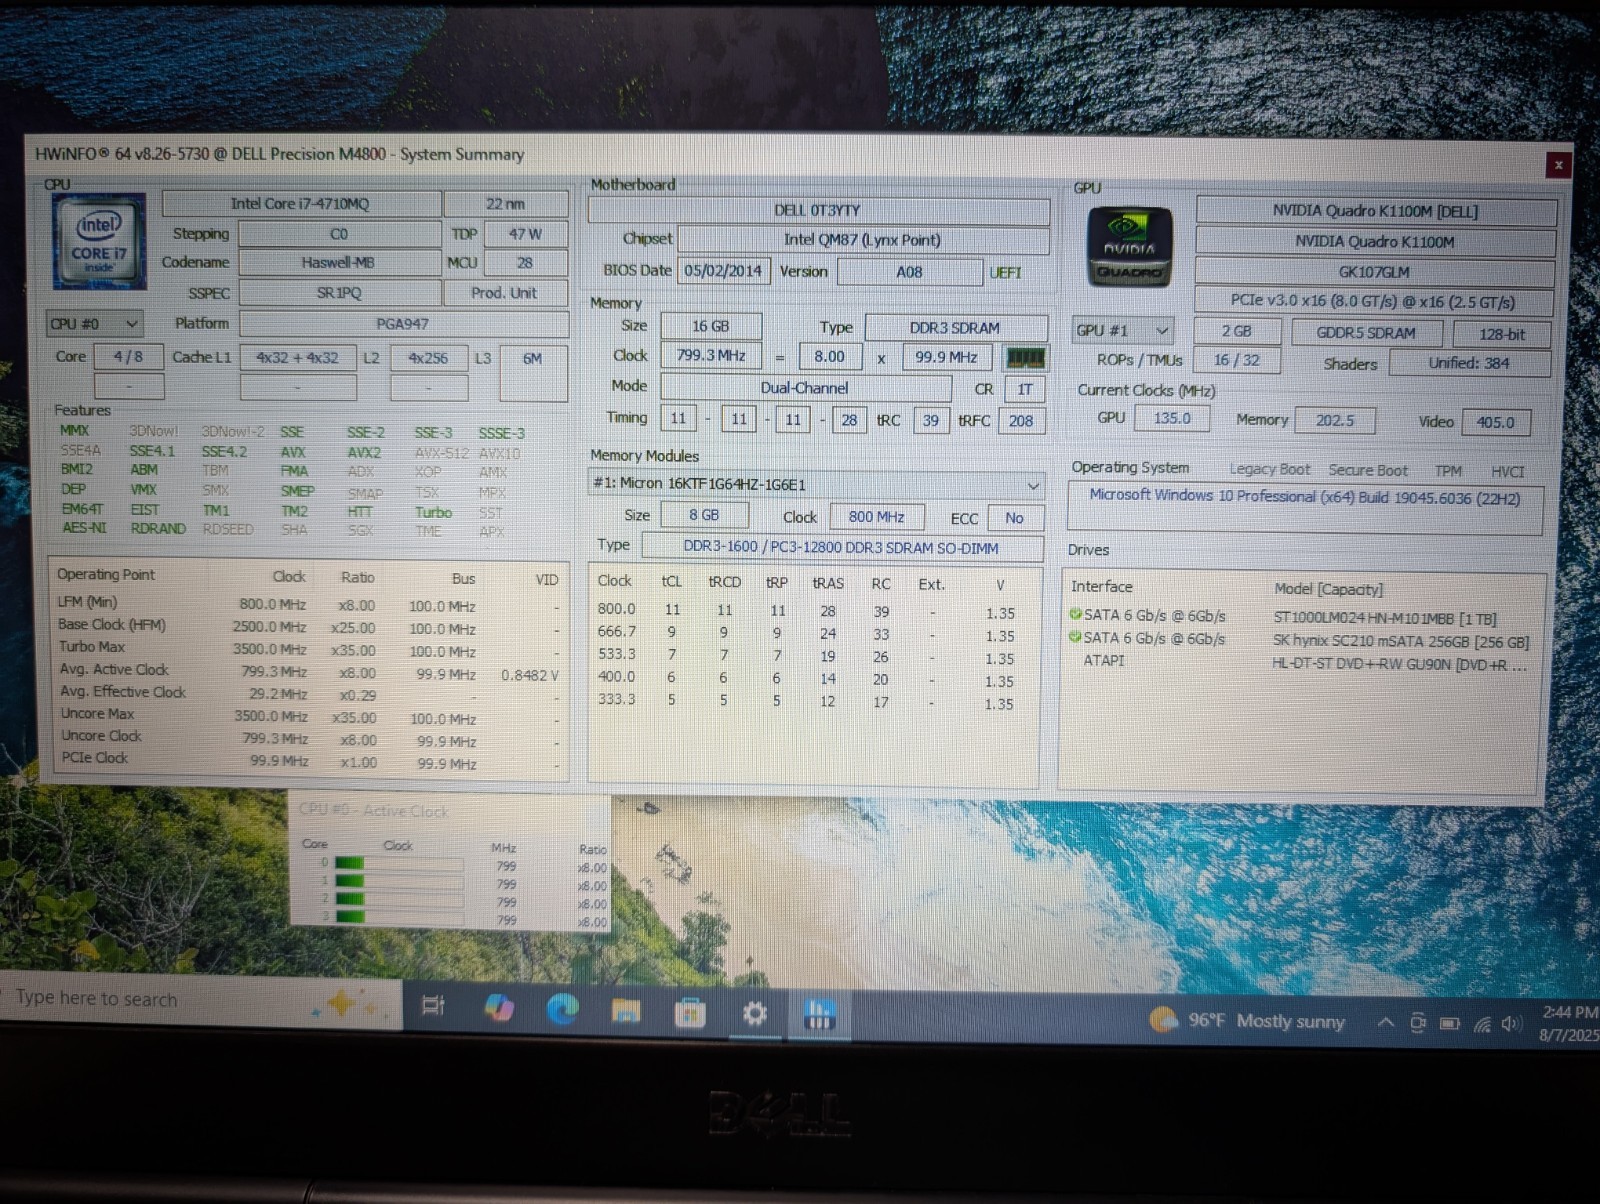
Task: Click the HVCI indicator label
Action: pos(1507,472)
